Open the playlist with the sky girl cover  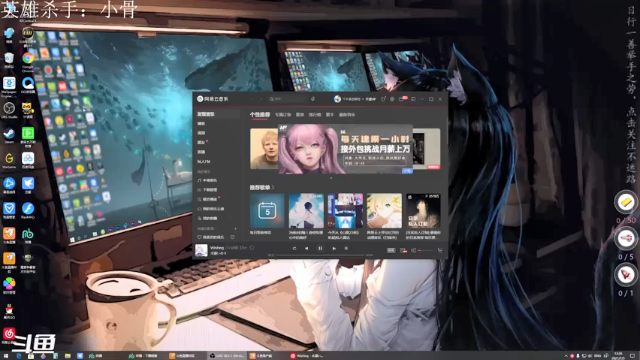[x=306, y=211]
